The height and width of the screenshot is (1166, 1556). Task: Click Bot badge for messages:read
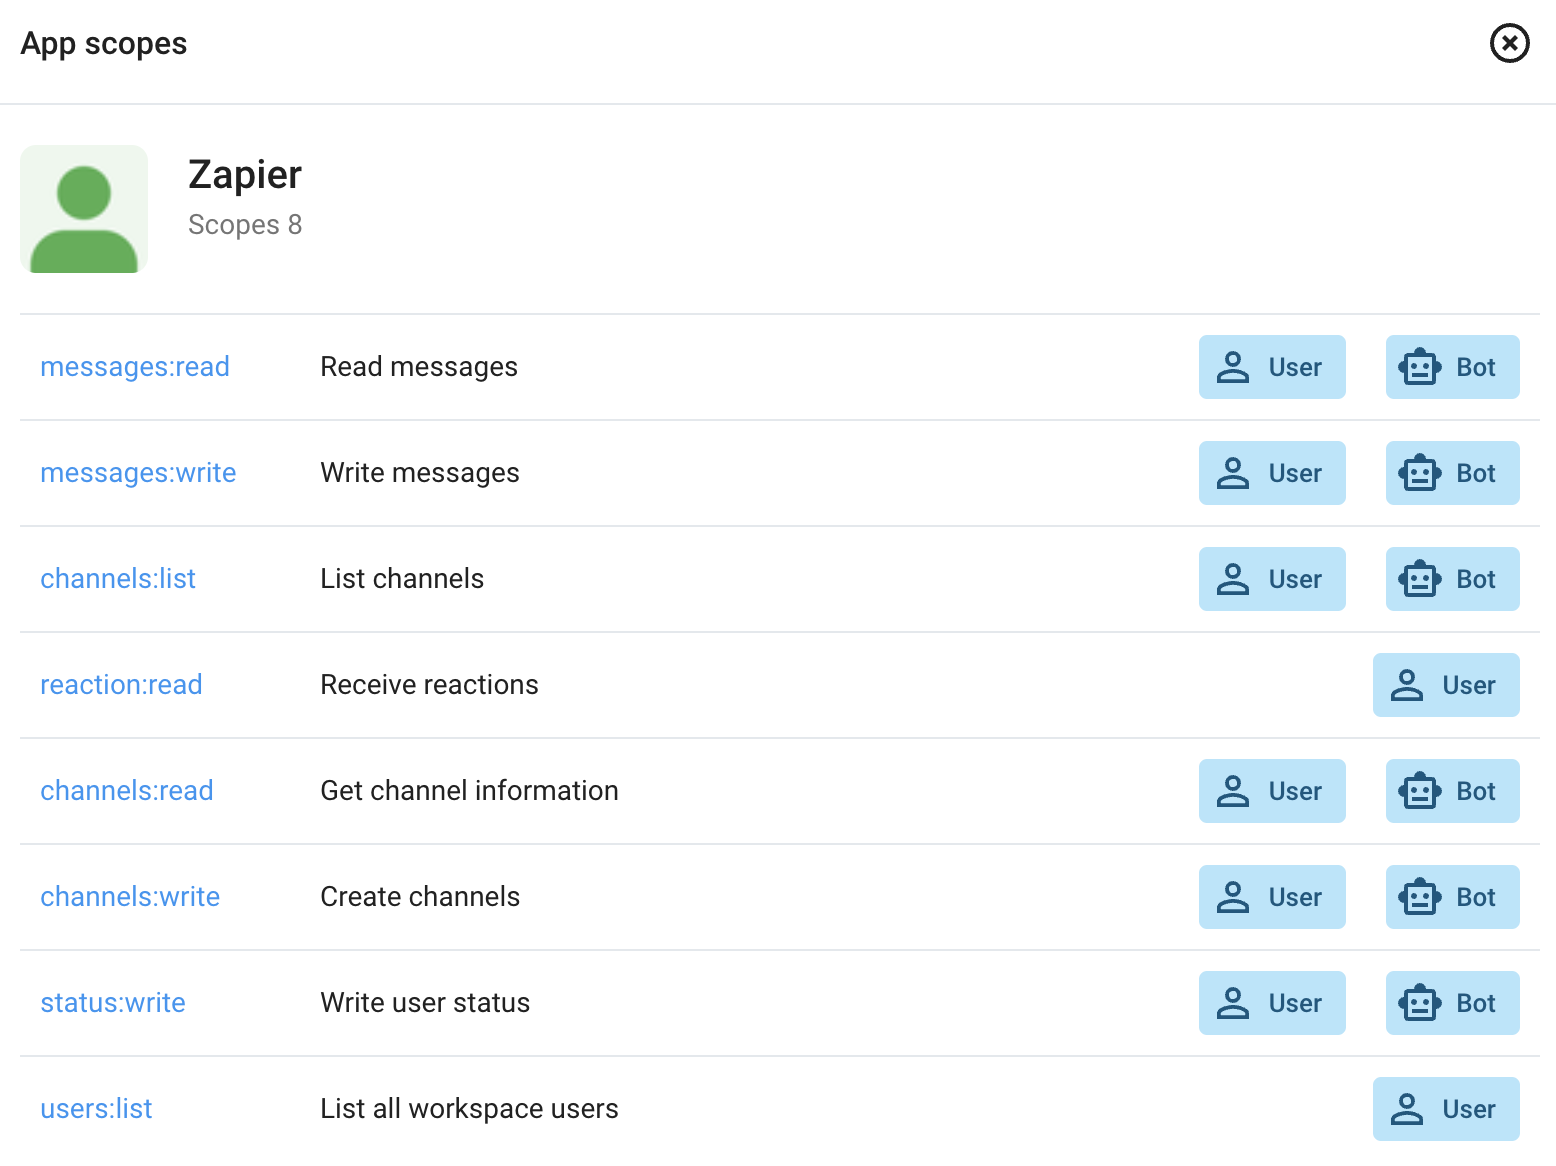coord(1452,367)
